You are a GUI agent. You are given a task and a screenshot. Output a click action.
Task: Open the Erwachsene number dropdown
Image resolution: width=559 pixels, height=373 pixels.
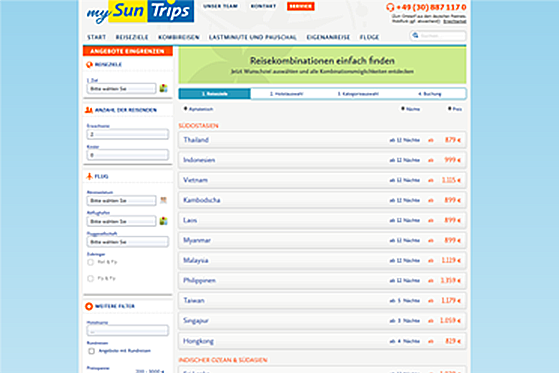[128, 134]
